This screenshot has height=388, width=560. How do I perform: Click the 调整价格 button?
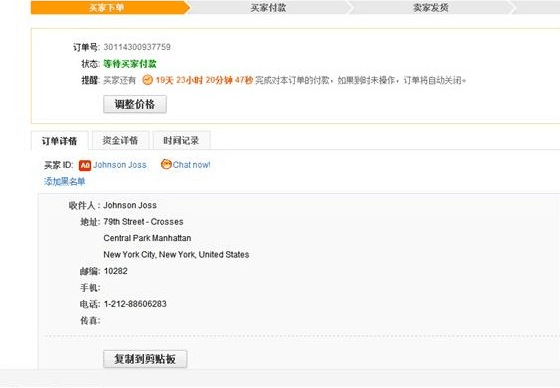(135, 104)
